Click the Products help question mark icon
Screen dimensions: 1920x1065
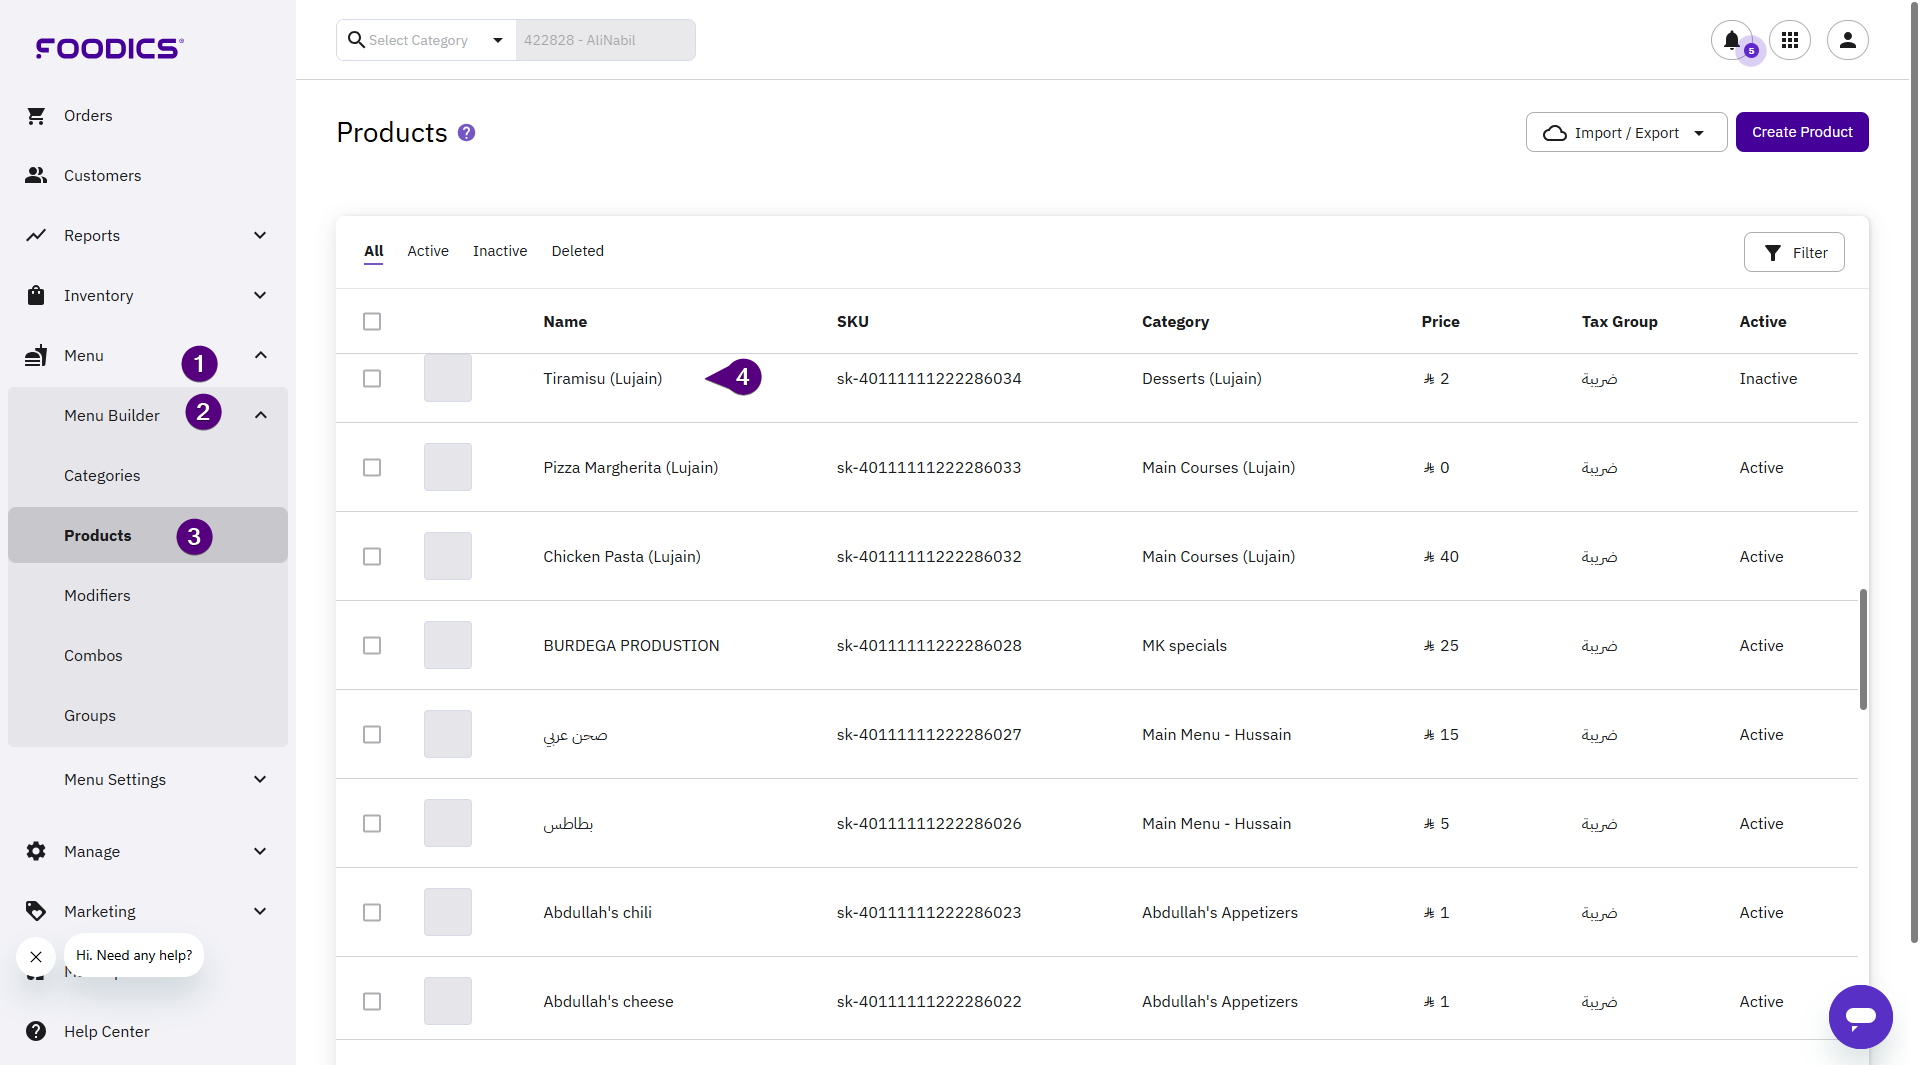click(466, 133)
